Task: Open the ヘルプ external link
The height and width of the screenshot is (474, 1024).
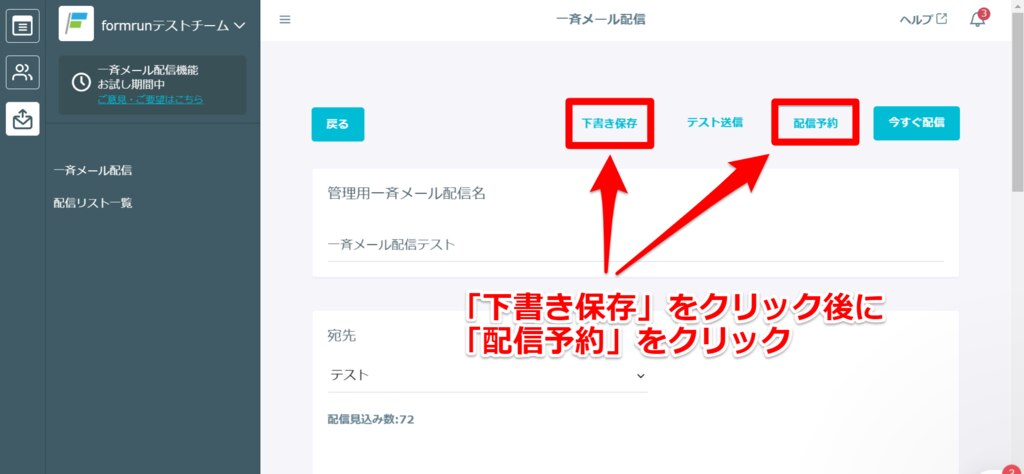Action: click(x=923, y=20)
